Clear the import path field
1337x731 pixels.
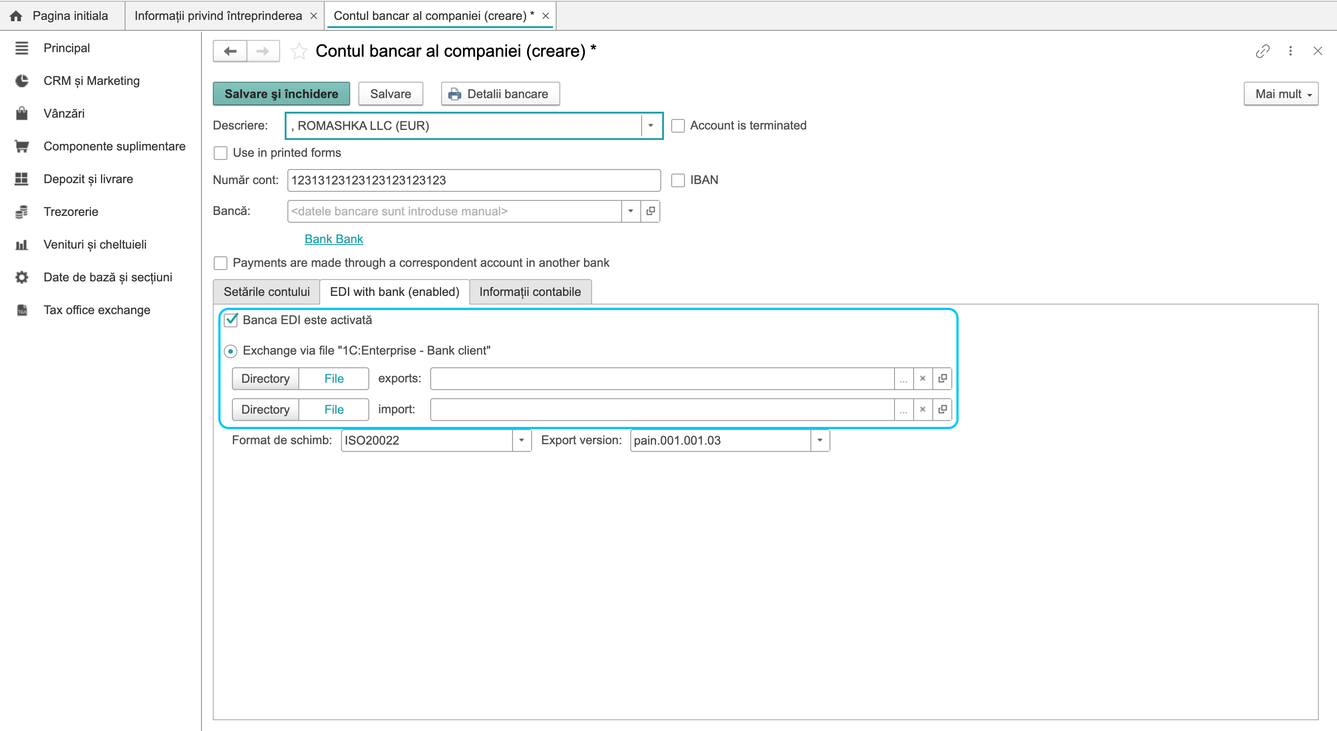pyautogui.click(x=923, y=410)
